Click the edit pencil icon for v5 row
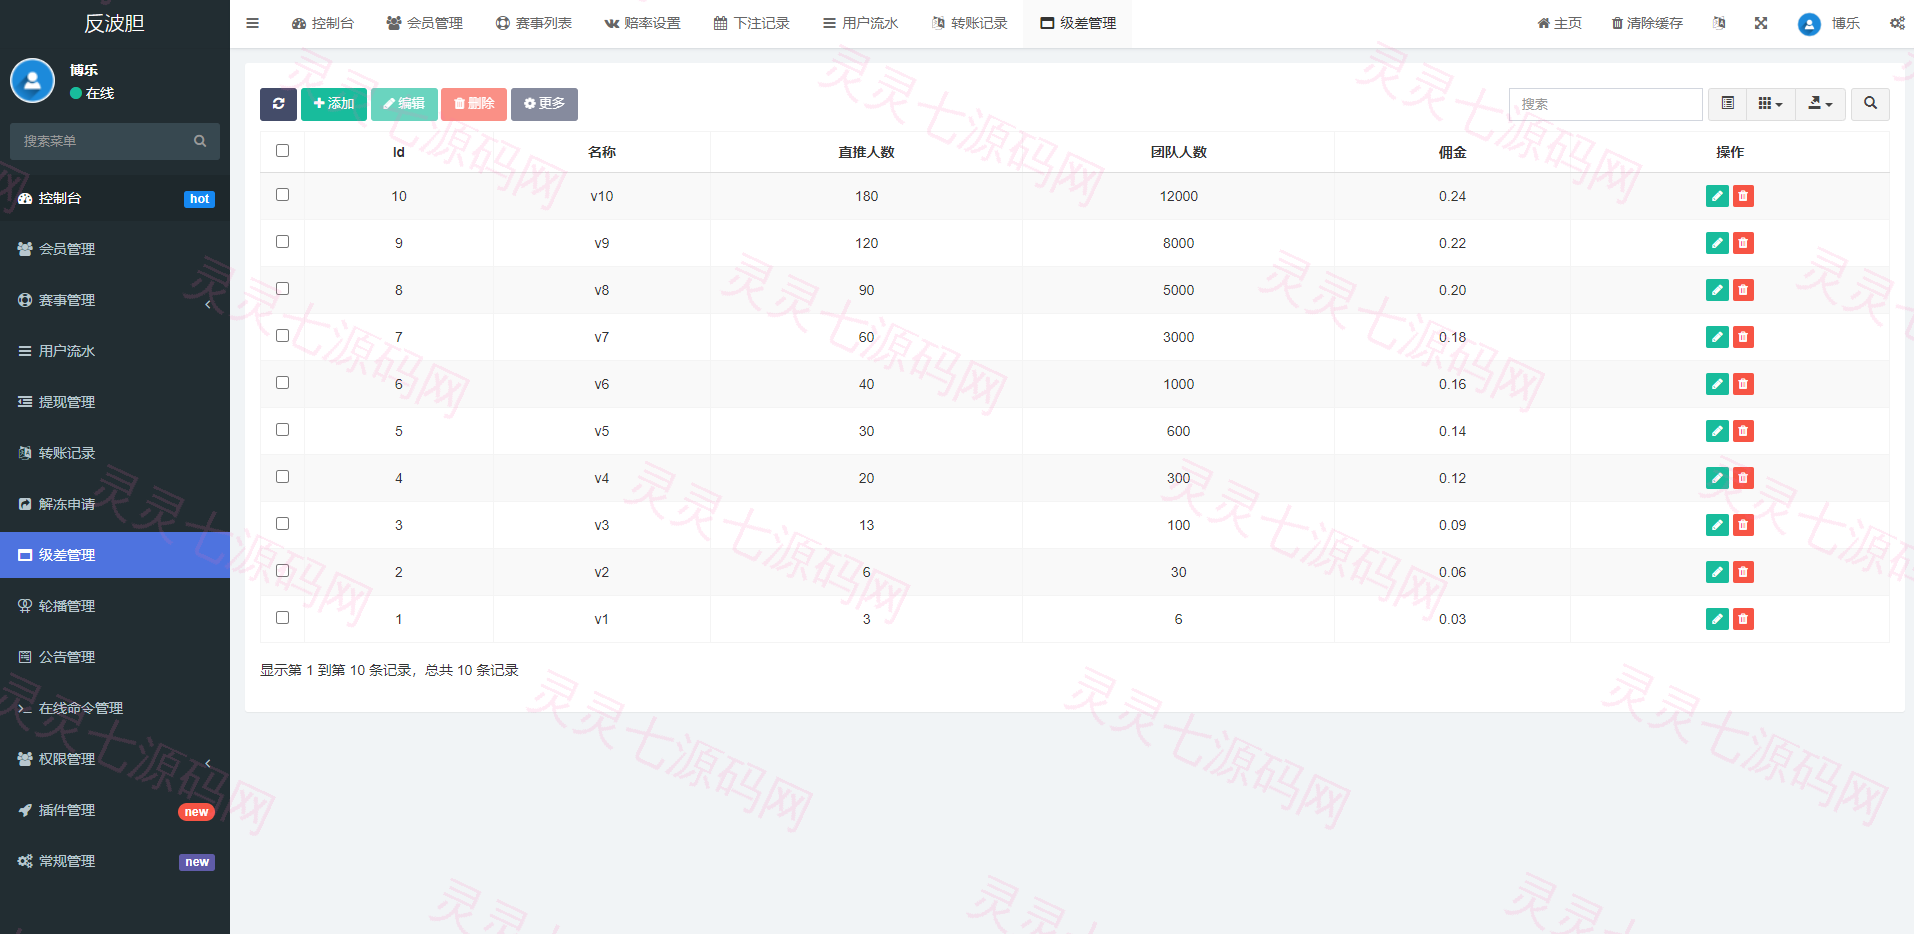 (x=1717, y=431)
